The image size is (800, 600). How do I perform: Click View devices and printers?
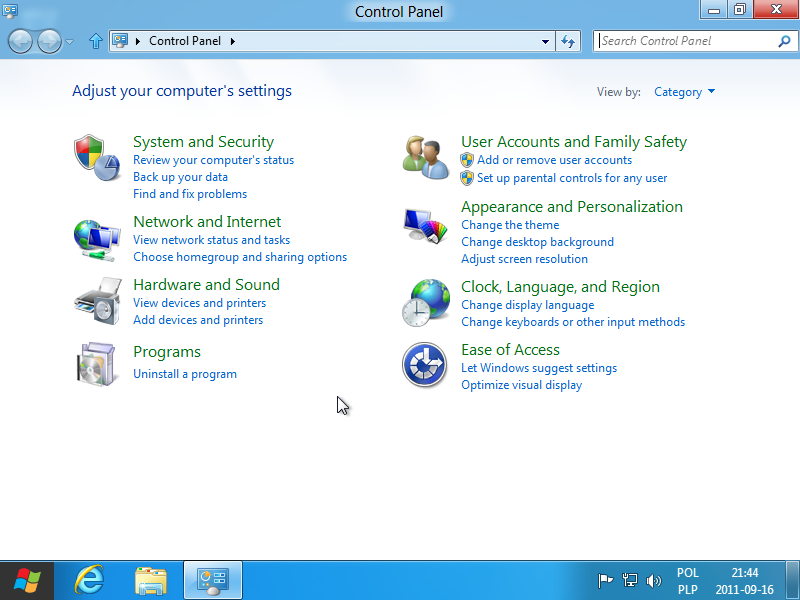[x=199, y=303]
